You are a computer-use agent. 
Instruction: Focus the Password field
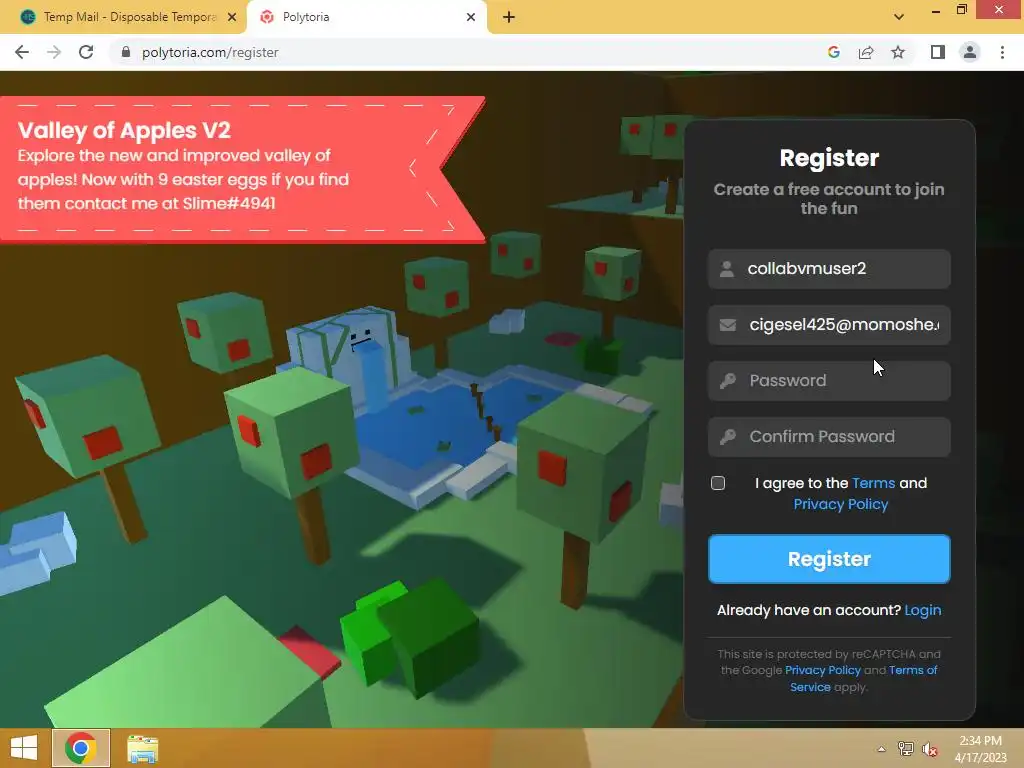click(x=829, y=381)
